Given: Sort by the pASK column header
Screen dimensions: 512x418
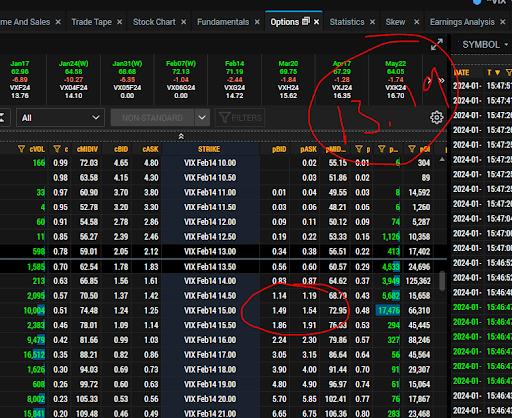Looking at the screenshot, I should pos(309,149).
